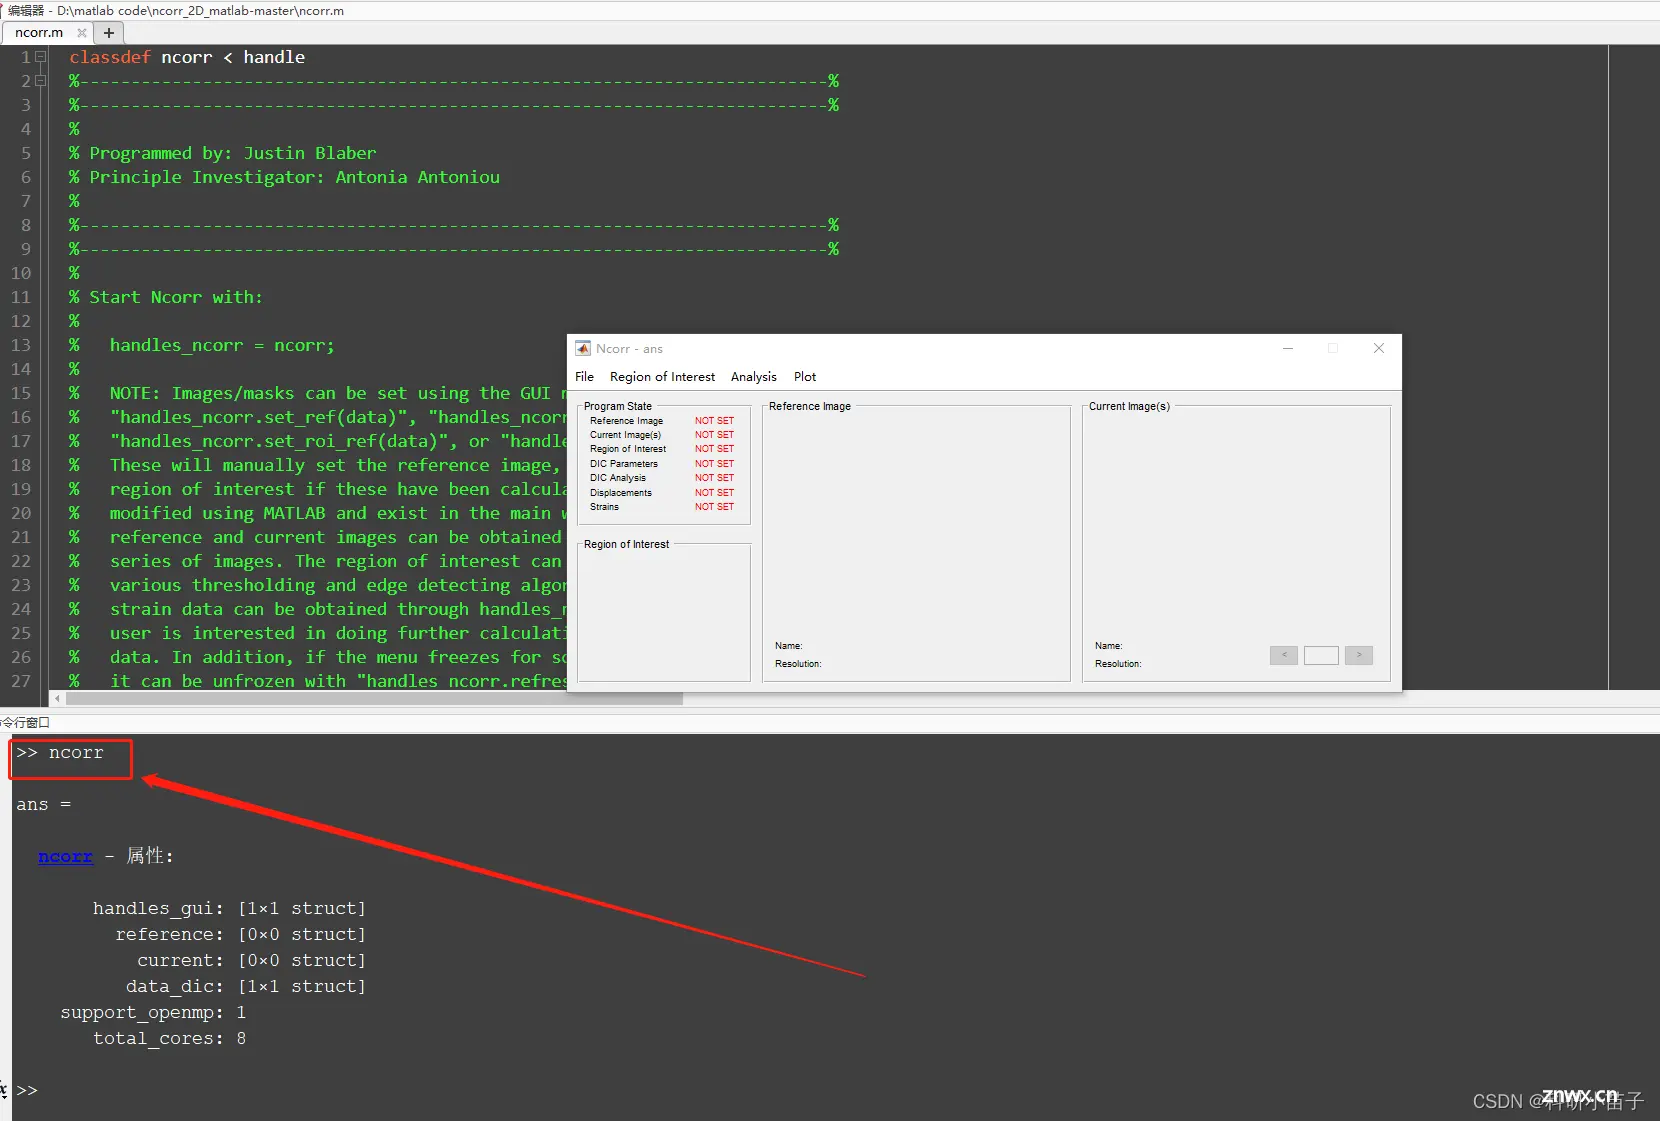Open the Analysis menu in Ncorr
The height and width of the screenshot is (1121, 1660).
[x=754, y=377]
